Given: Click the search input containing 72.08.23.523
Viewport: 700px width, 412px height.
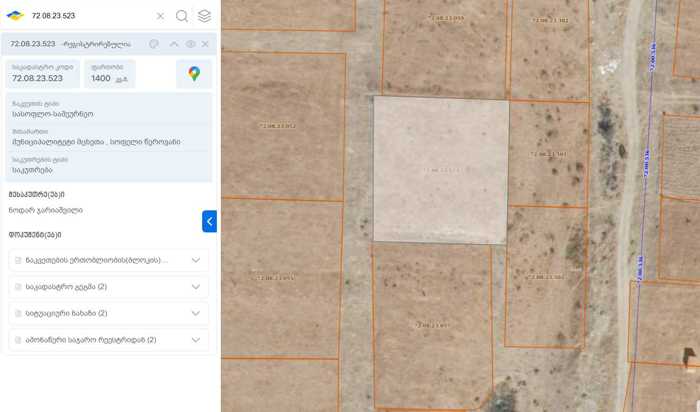Looking at the screenshot, I should 90,16.
